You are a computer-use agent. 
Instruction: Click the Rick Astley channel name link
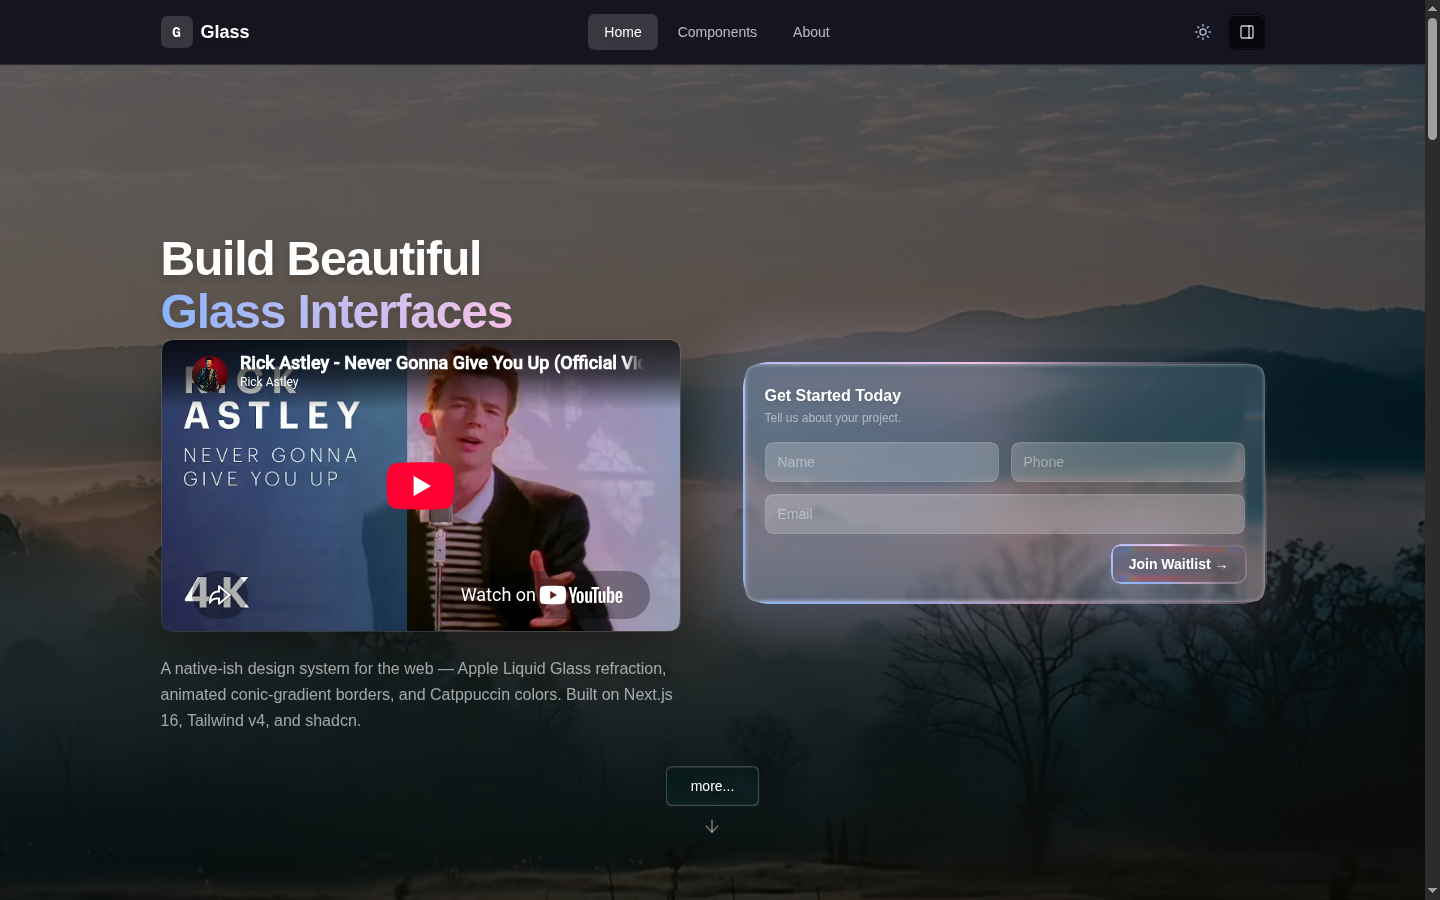pyautogui.click(x=269, y=382)
